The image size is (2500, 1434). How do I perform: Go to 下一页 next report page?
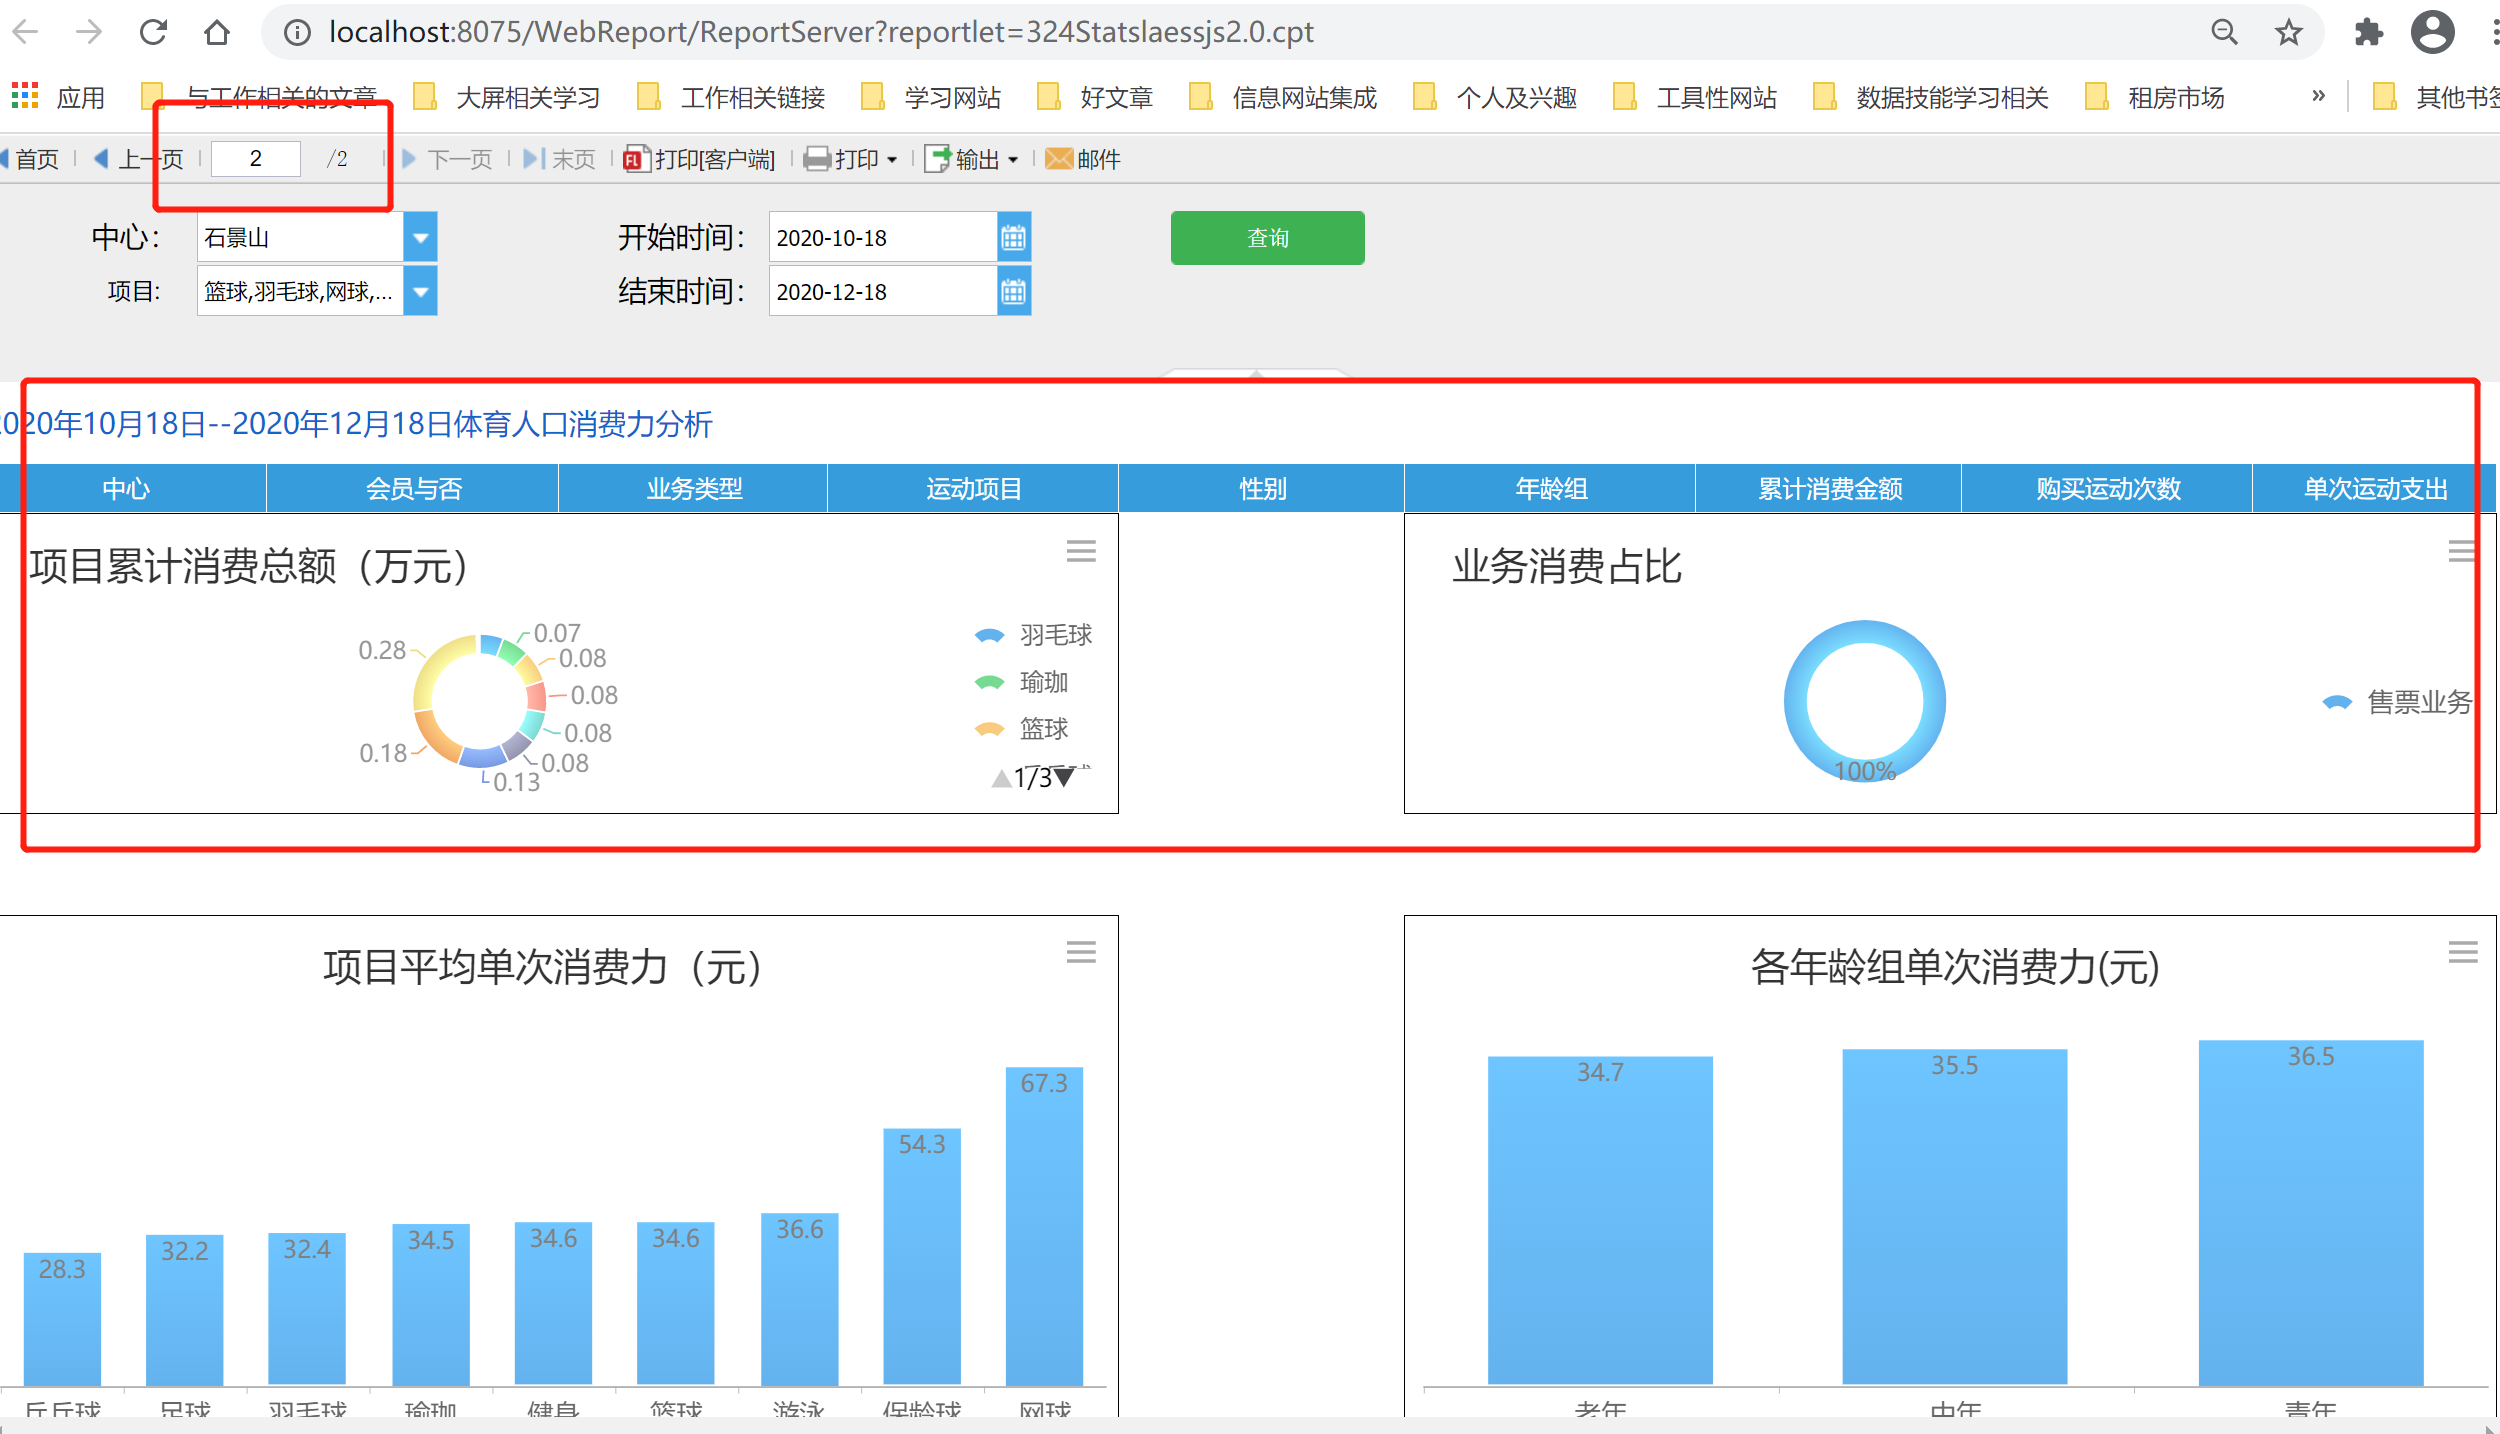click(447, 159)
